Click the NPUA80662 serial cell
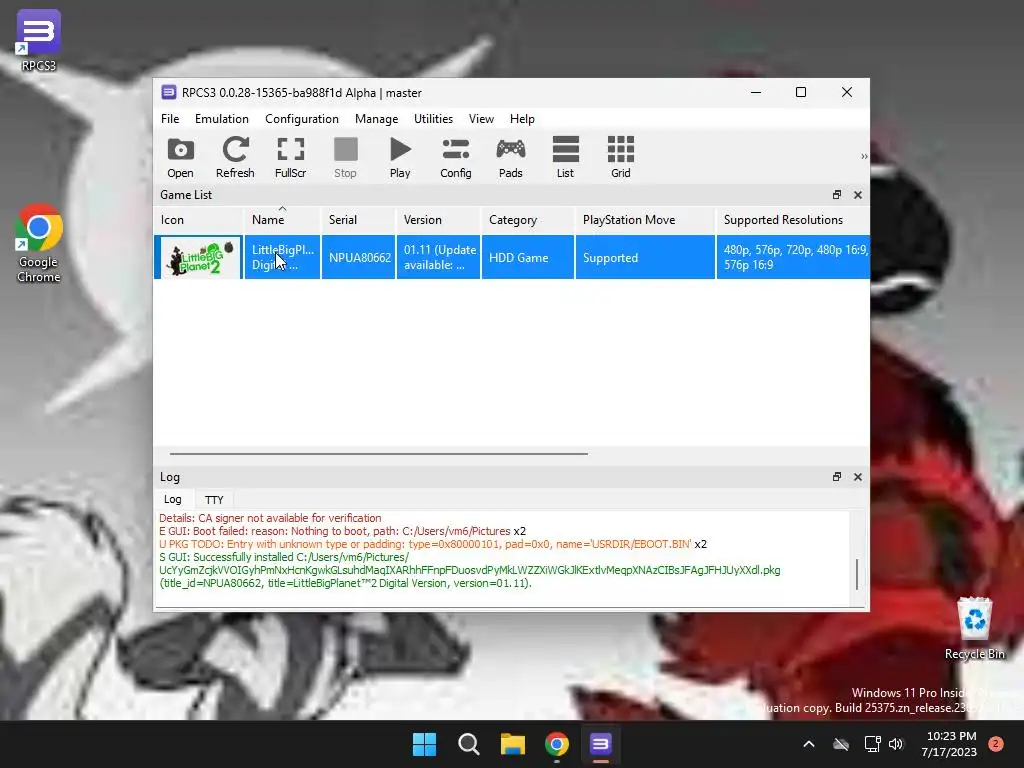Image resolution: width=1024 pixels, height=768 pixels. pyautogui.click(x=359, y=257)
